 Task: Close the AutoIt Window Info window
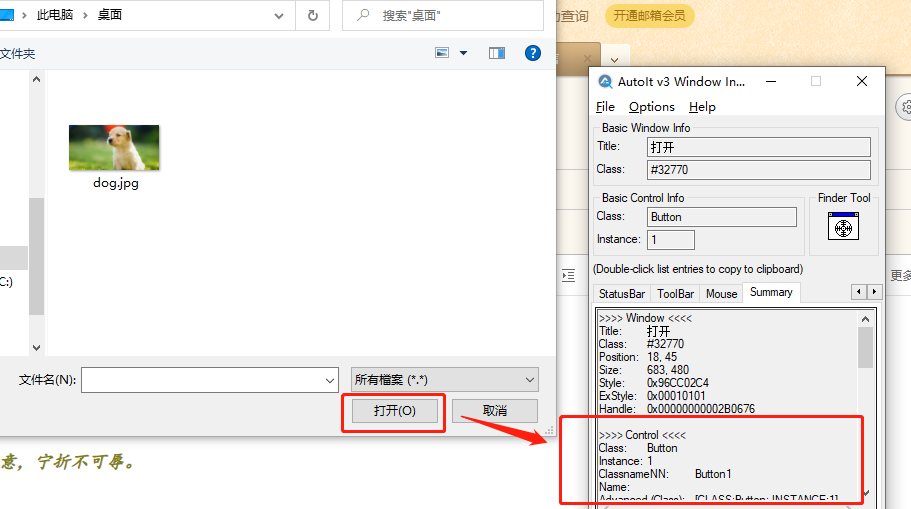pos(862,81)
